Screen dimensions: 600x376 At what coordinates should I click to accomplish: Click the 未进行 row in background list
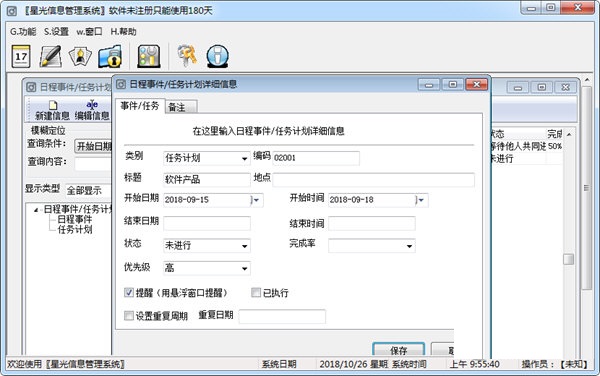point(526,158)
